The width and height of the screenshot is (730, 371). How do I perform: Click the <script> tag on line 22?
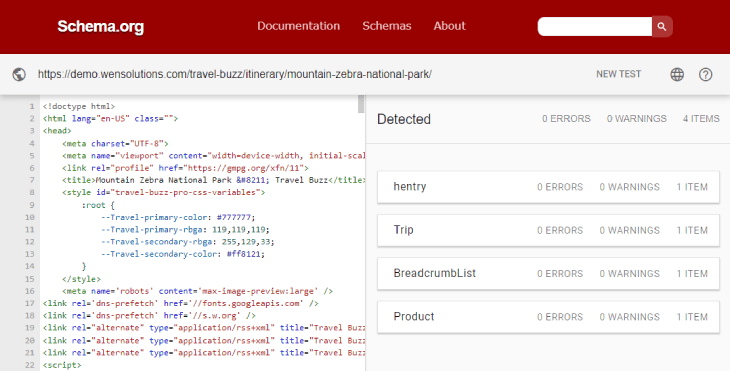pos(62,365)
